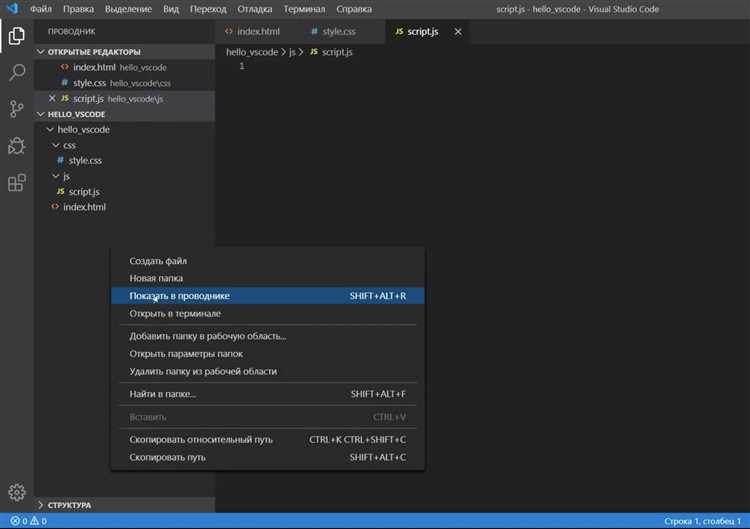
Task: Select Найти в папке menu entry
Action: (267, 394)
